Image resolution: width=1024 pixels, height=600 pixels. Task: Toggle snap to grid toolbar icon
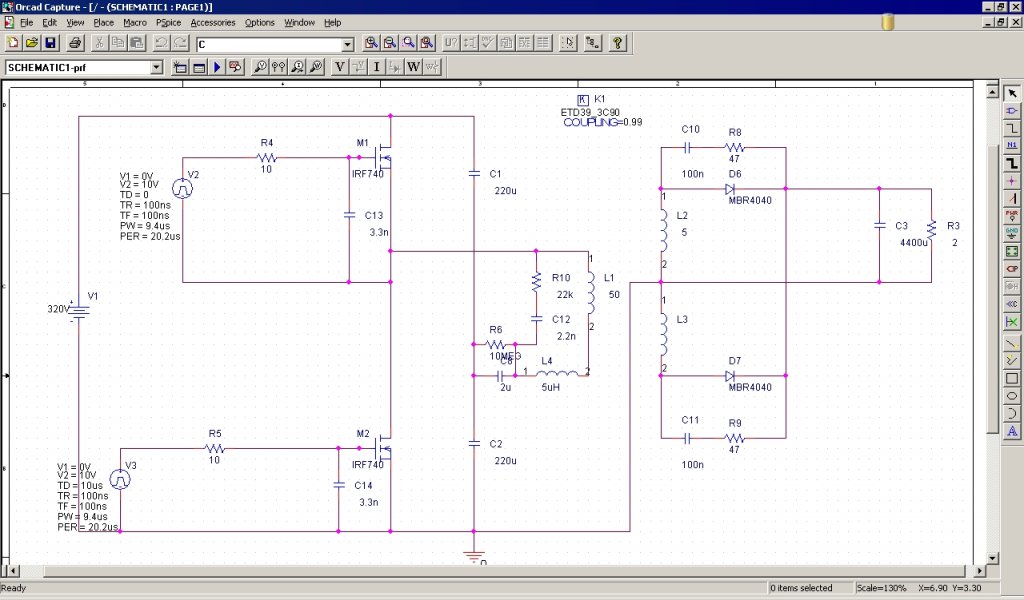pyautogui.click(x=568, y=43)
